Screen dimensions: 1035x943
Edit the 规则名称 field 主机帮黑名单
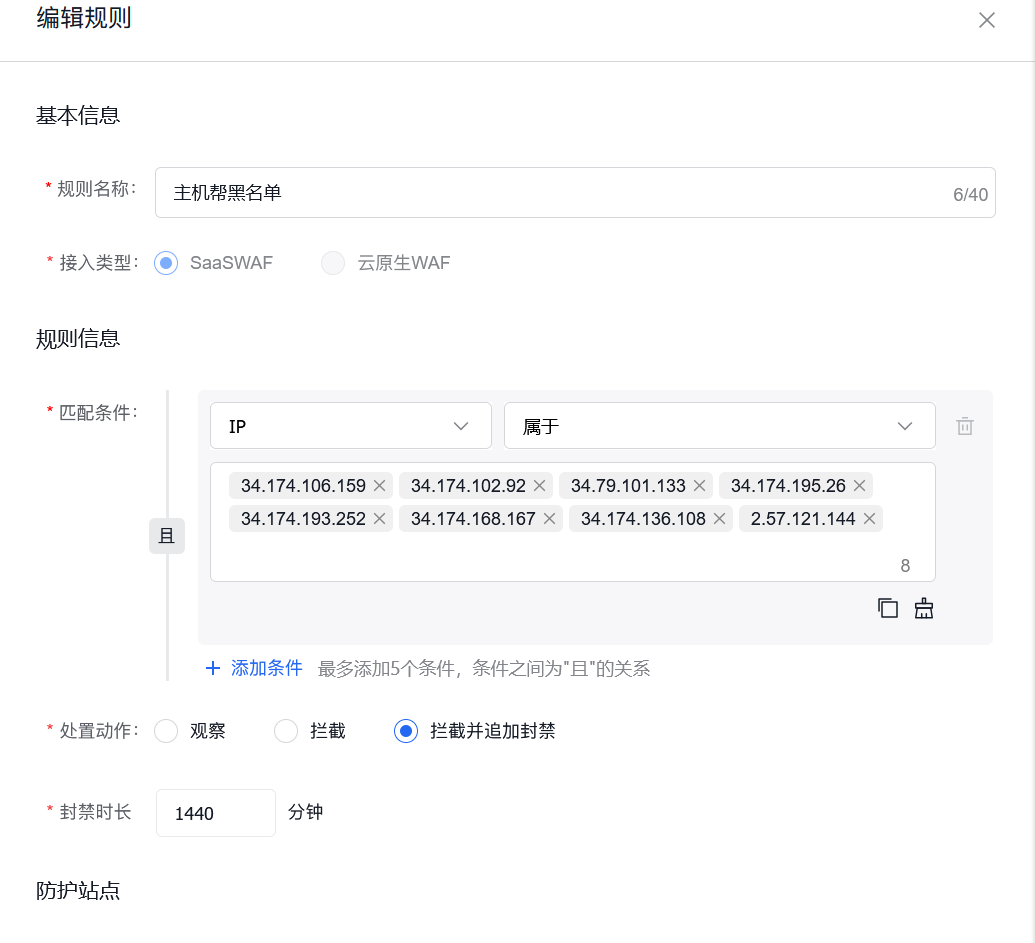click(575, 193)
